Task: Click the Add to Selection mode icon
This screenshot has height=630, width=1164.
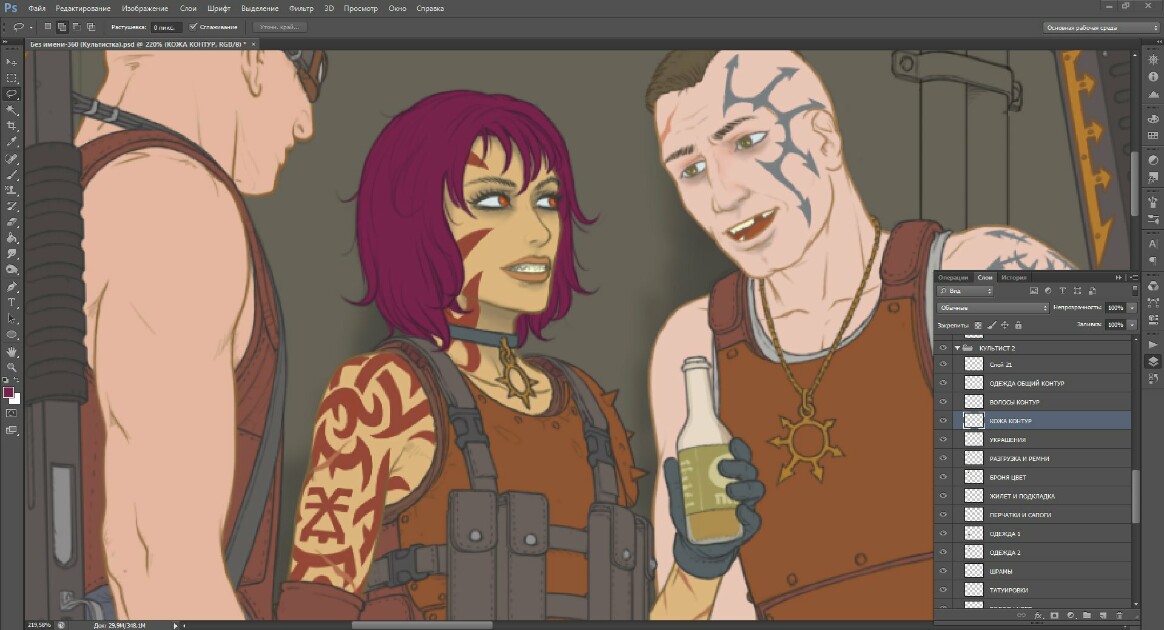Action: coord(62,27)
